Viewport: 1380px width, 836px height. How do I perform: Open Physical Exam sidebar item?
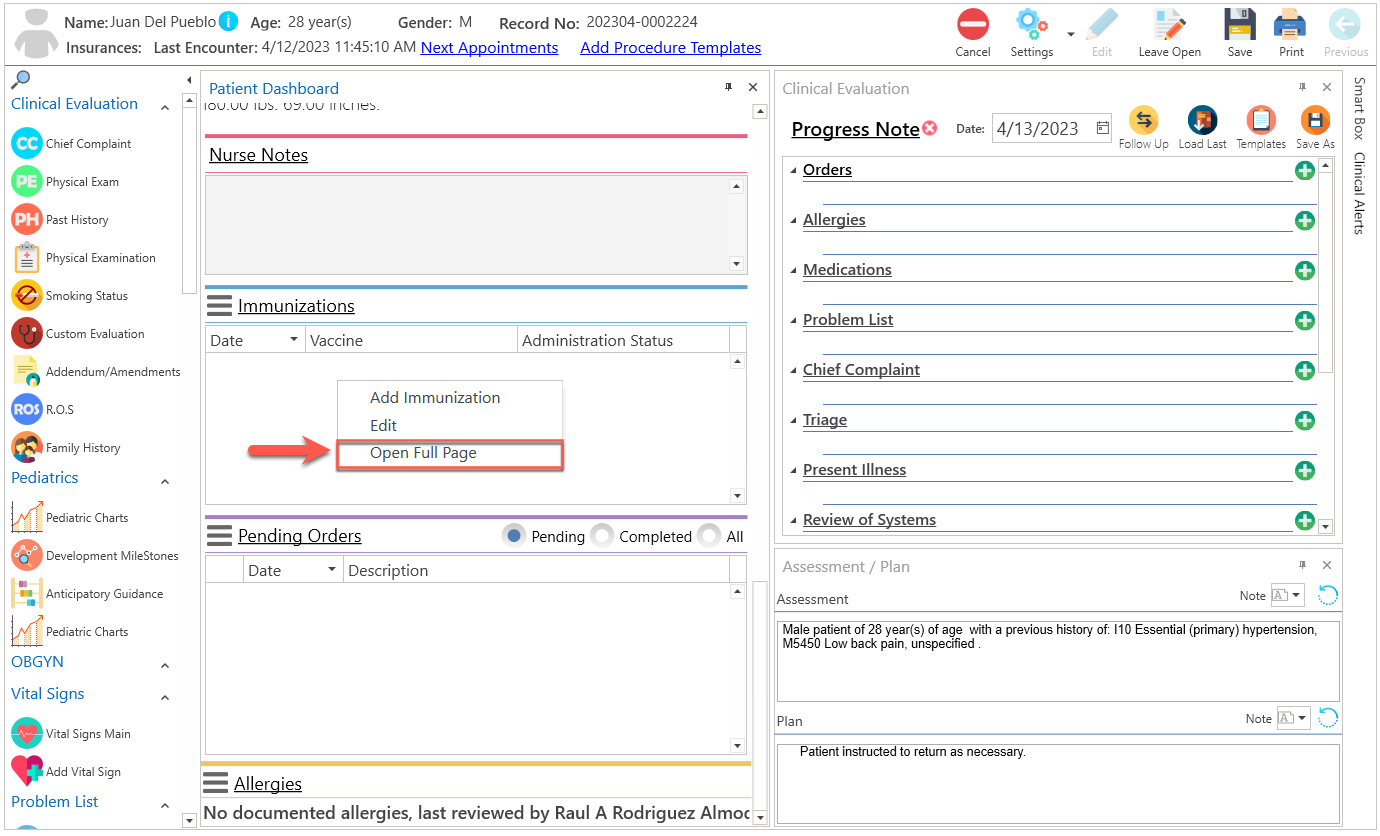pos(65,182)
